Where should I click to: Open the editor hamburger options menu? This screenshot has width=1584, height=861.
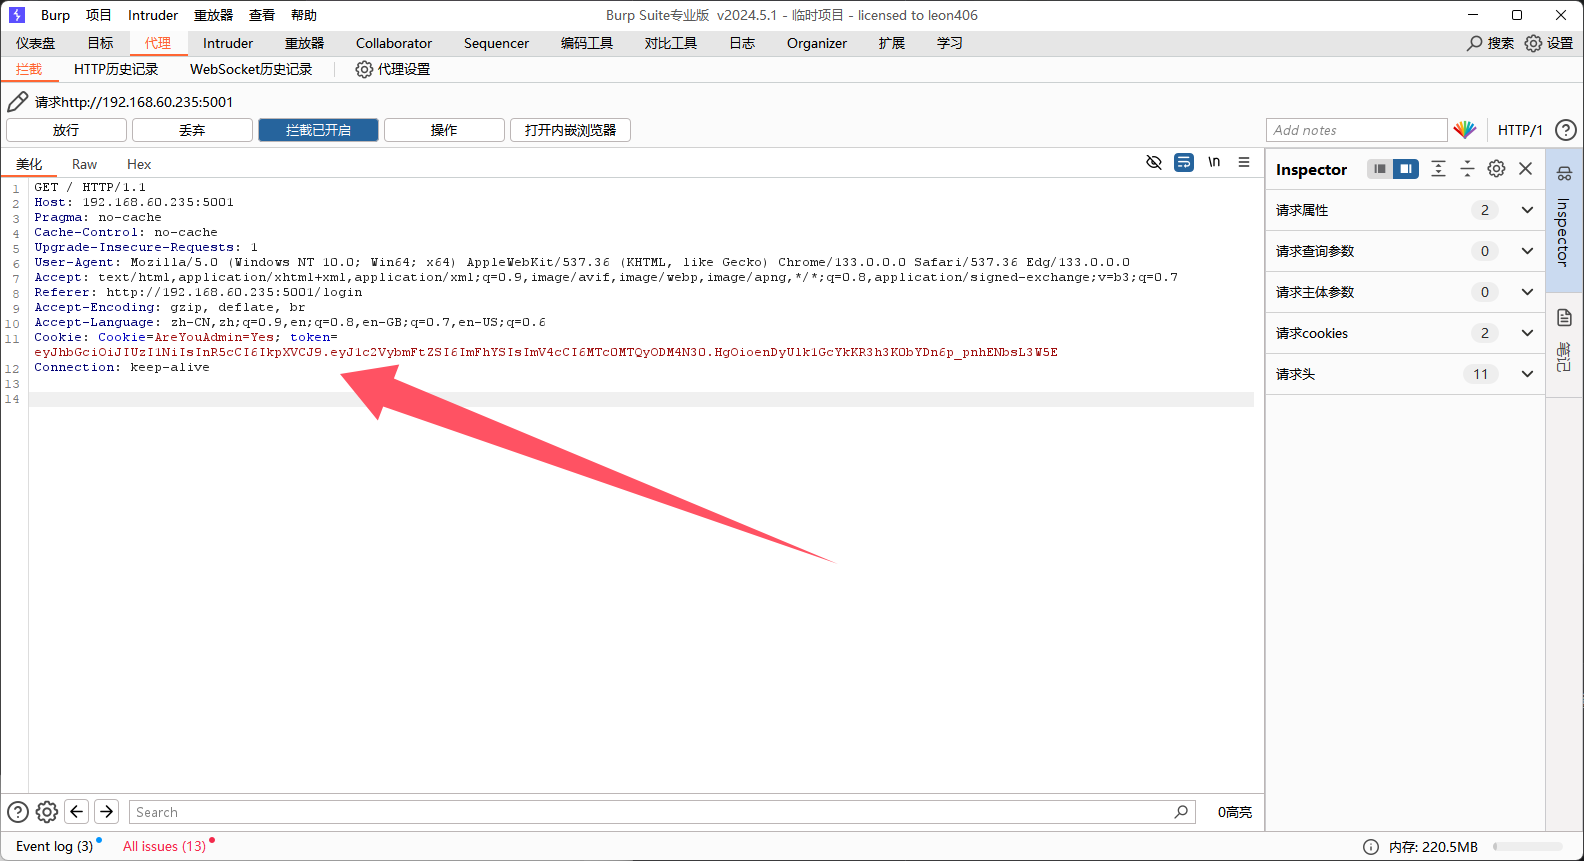pyautogui.click(x=1244, y=162)
